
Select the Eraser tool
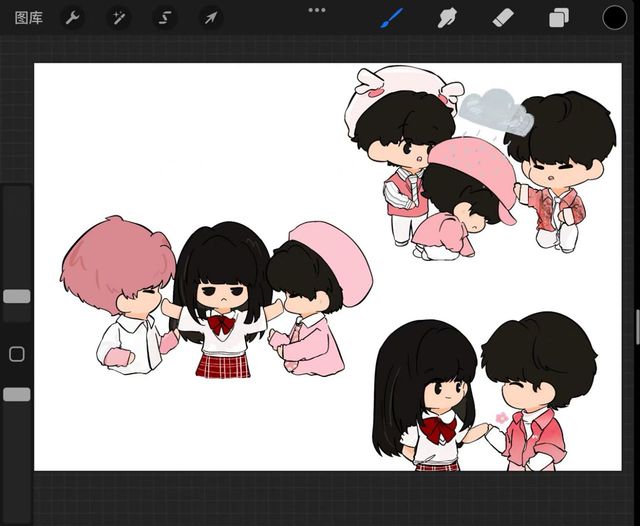click(503, 18)
